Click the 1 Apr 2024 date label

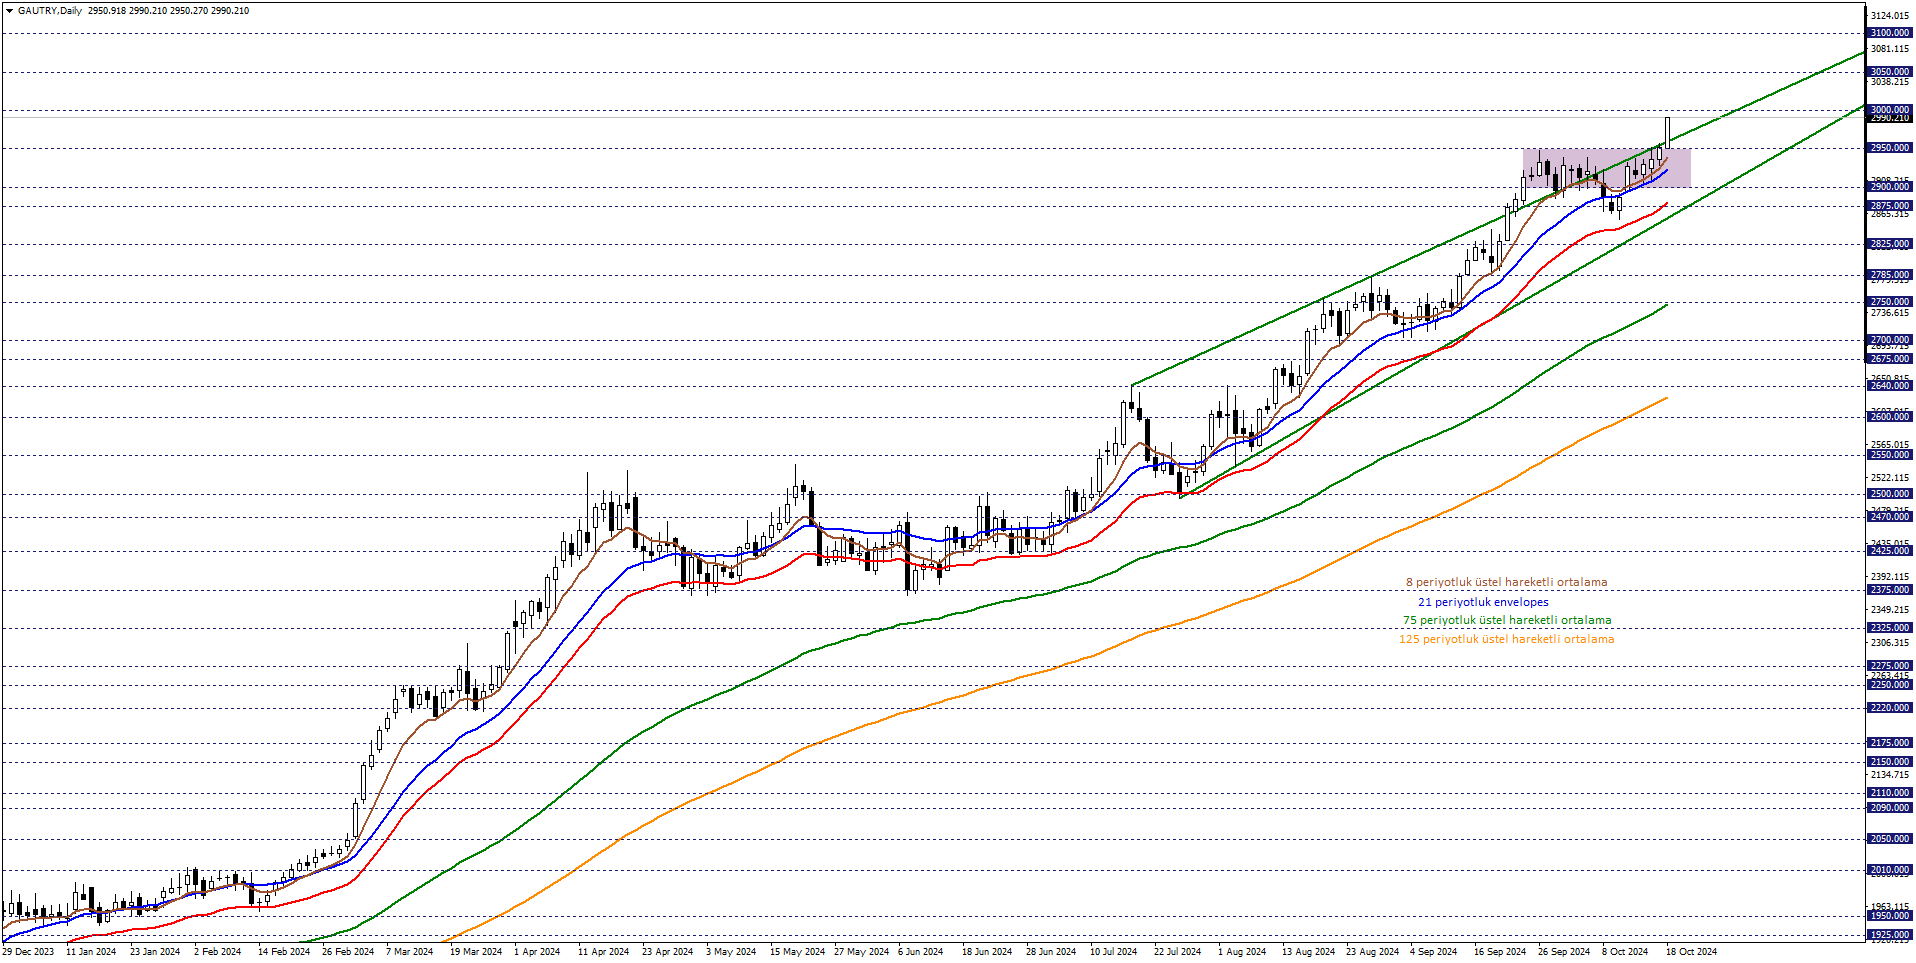click(537, 952)
